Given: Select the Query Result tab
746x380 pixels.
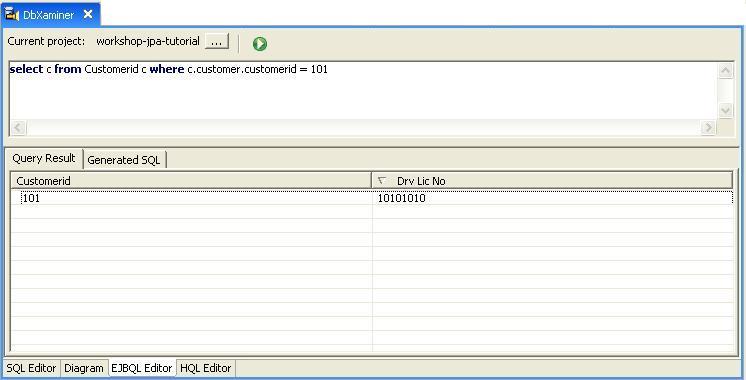Looking at the screenshot, I should [44, 158].
